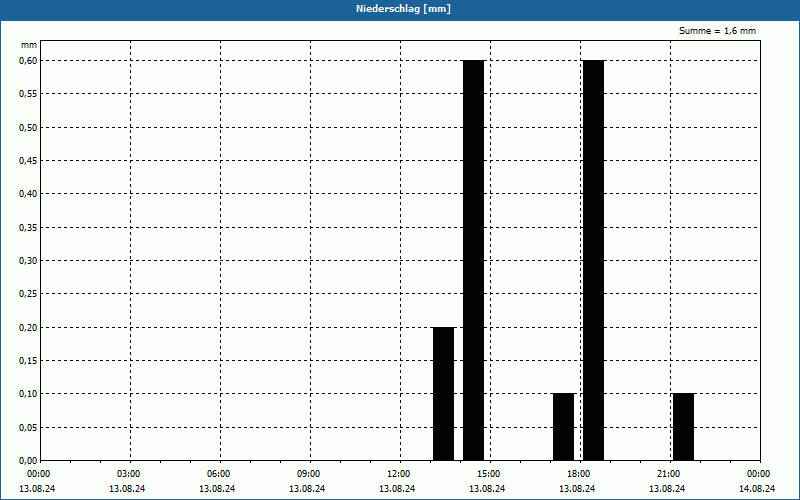The image size is (800, 500).
Task: Click the 15:00 time label
Action: click(489, 474)
